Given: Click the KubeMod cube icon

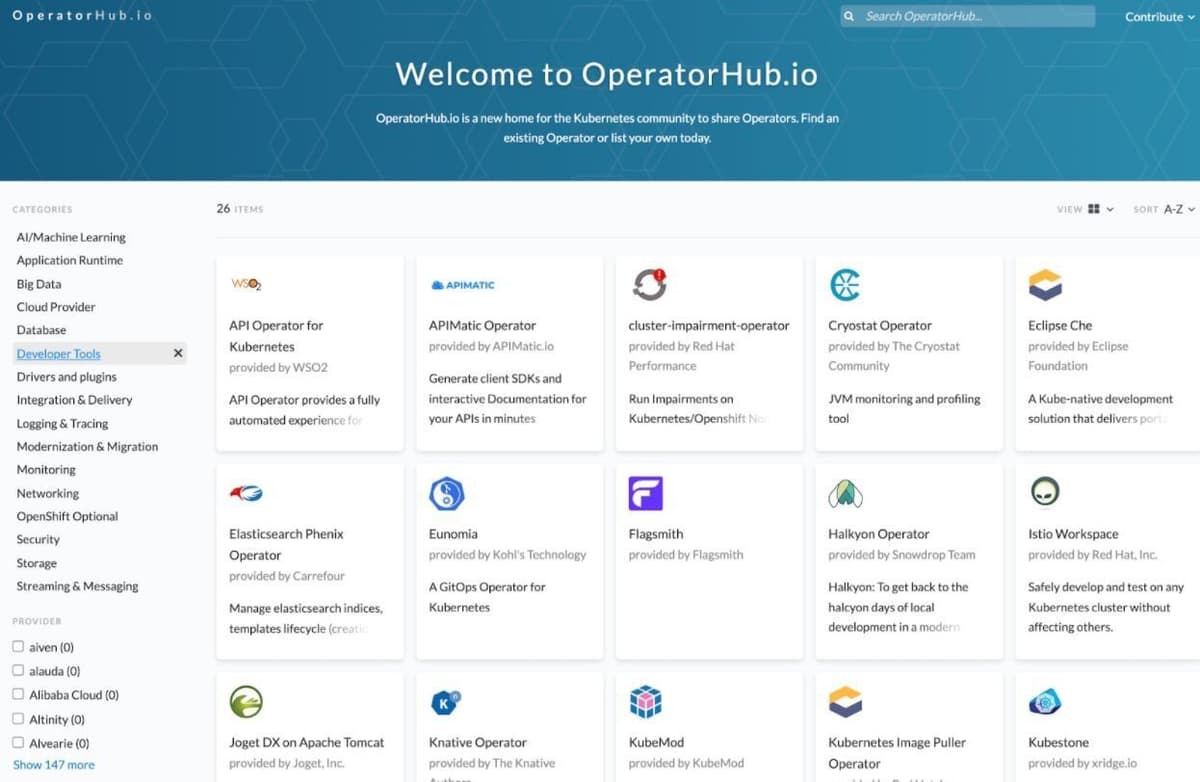Looking at the screenshot, I should point(646,701).
